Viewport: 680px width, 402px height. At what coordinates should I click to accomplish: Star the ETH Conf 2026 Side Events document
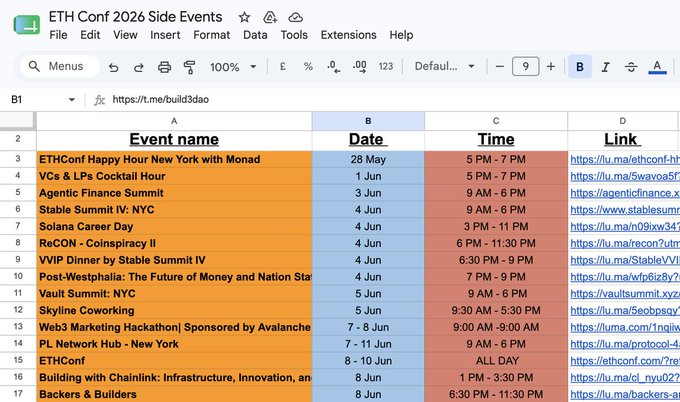click(245, 17)
